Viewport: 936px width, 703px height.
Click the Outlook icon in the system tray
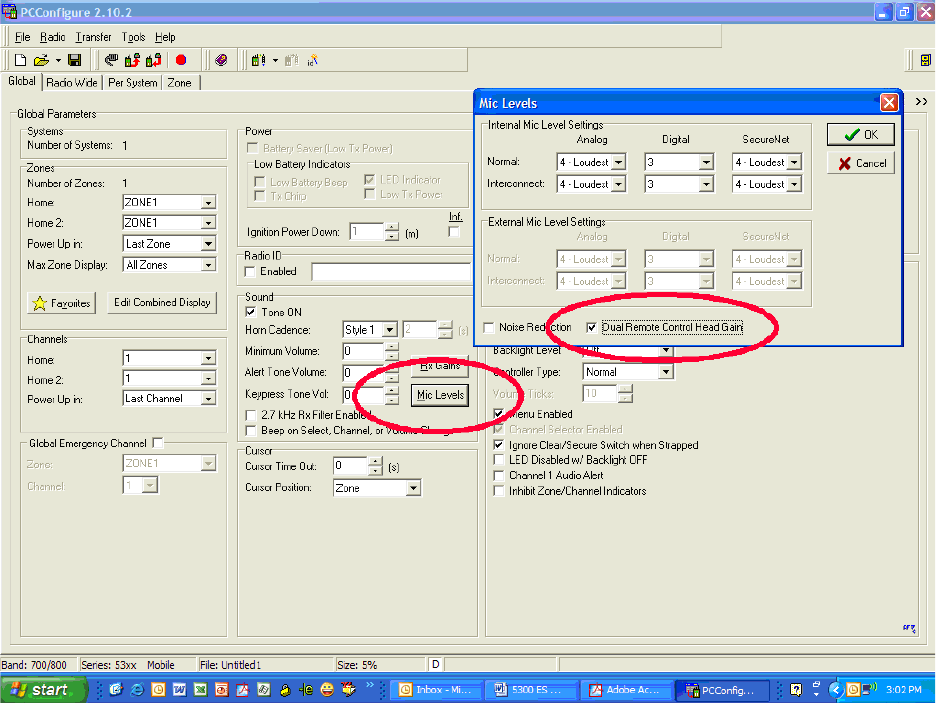[853, 690]
